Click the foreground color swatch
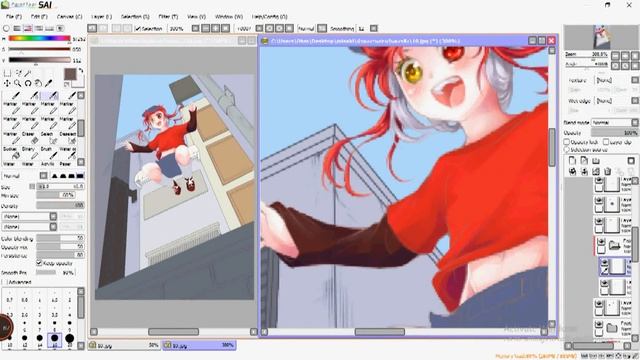The image size is (640, 360). coord(70,74)
